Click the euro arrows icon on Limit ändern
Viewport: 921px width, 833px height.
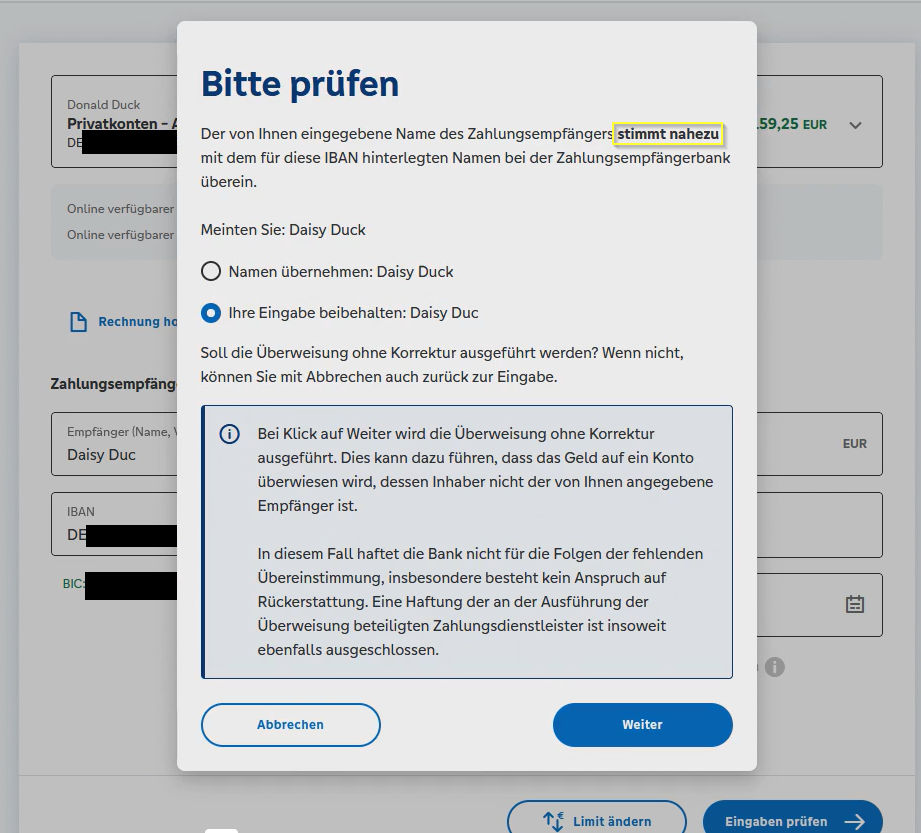[554, 821]
